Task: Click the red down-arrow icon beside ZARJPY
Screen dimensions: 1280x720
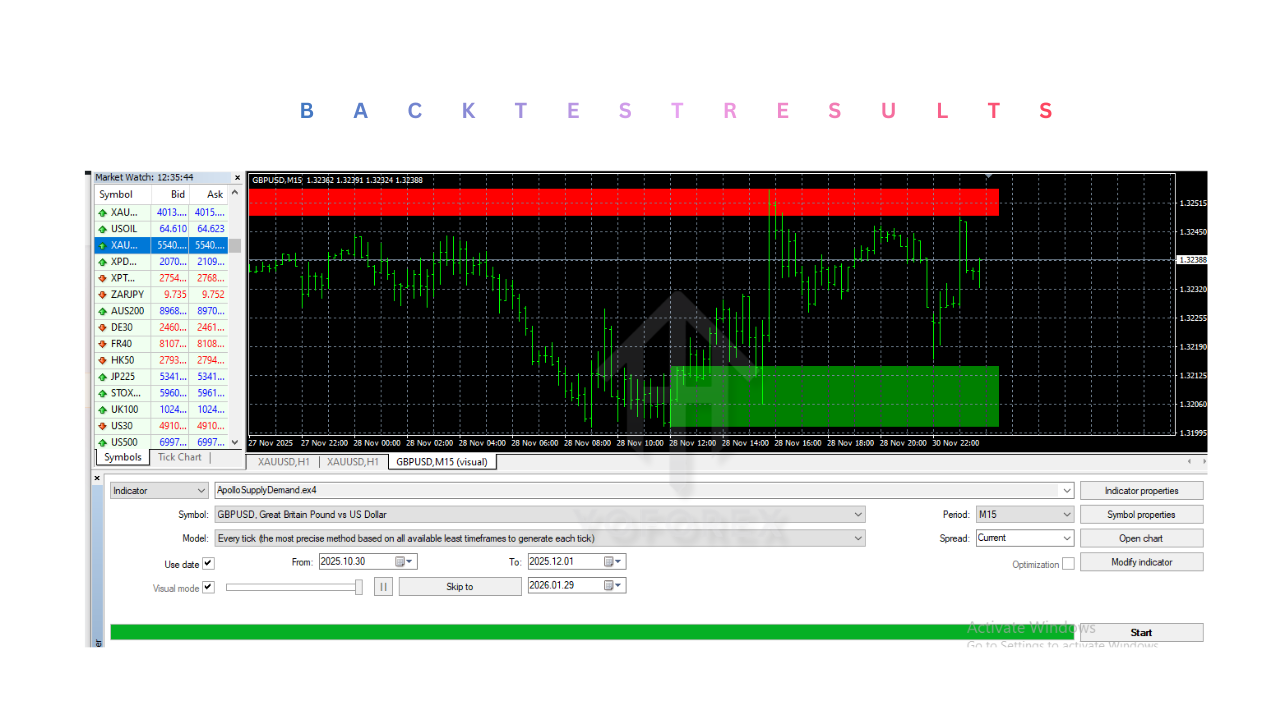Action: click(x=103, y=294)
